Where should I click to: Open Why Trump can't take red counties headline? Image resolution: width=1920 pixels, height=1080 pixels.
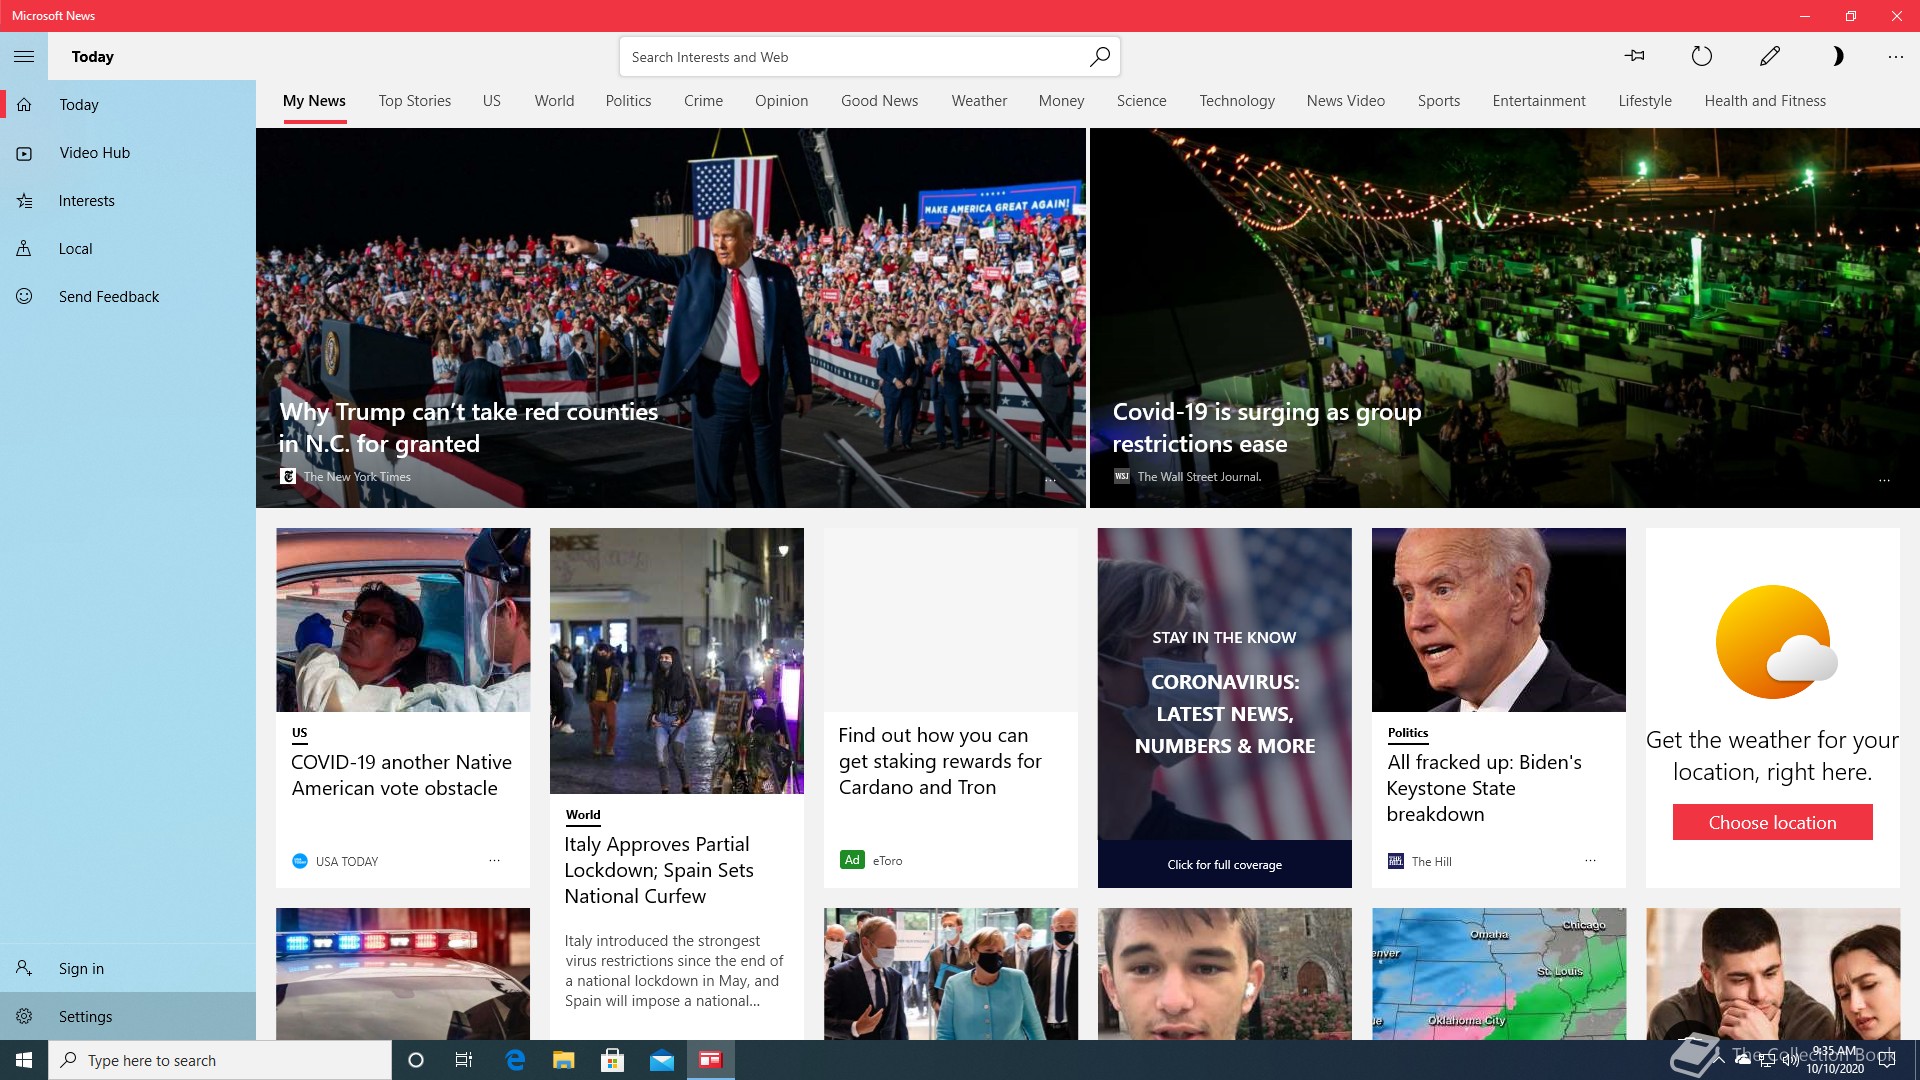coord(469,427)
